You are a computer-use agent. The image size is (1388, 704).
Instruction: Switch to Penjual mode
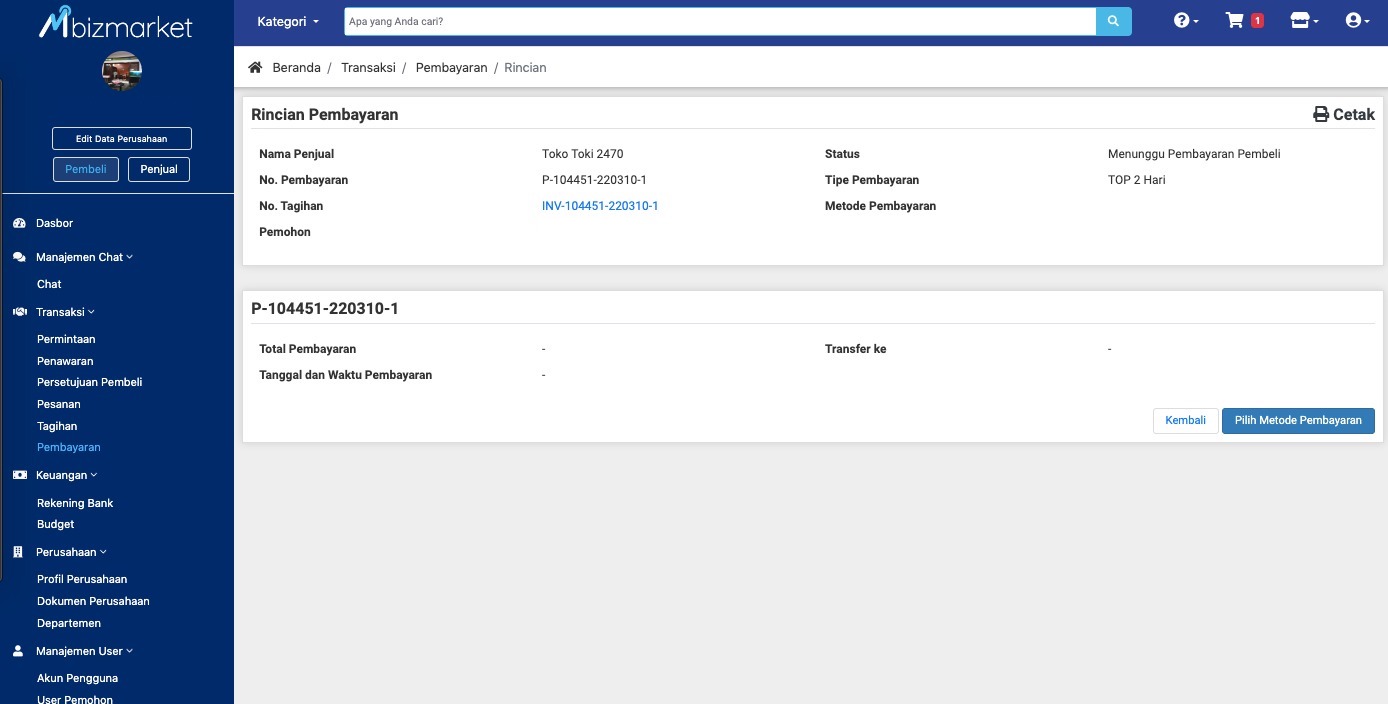158,169
